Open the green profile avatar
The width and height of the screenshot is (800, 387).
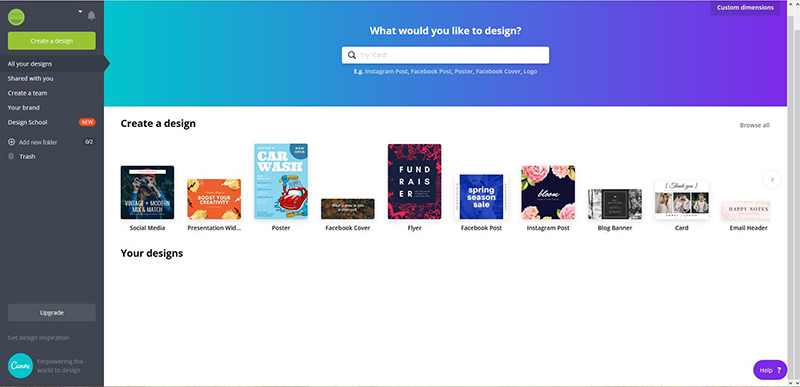coord(16,17)
